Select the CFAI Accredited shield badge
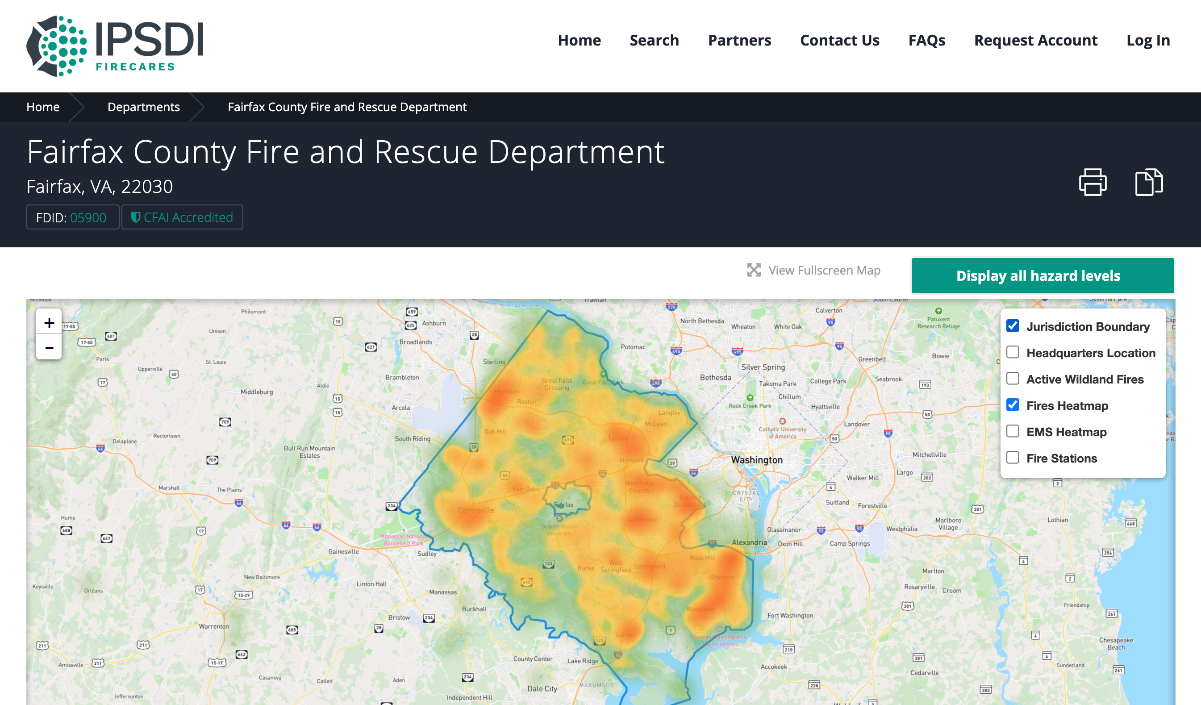The width and height of the screenshot is (1201, 705). coord(181,216)
